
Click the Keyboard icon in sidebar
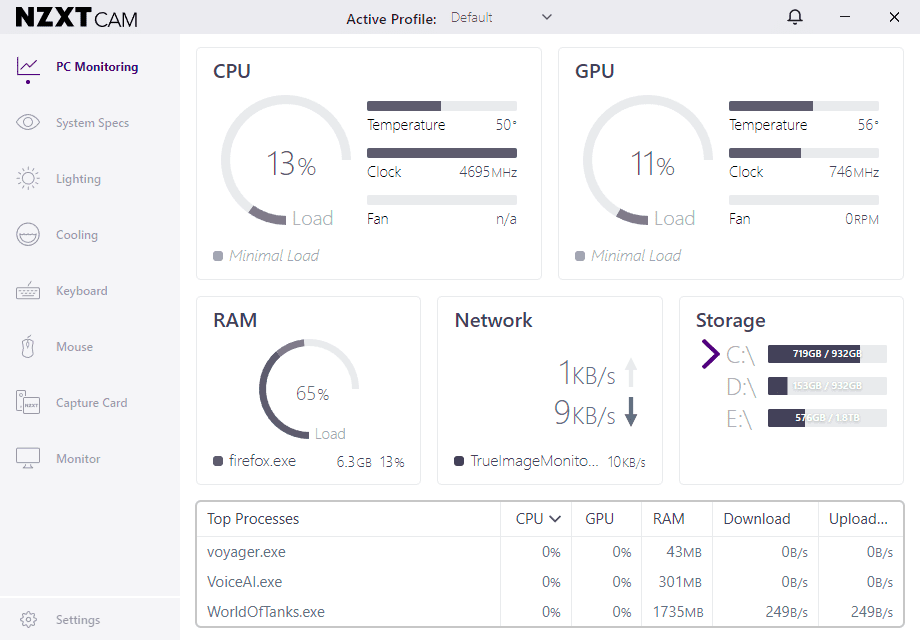(28, 291)
